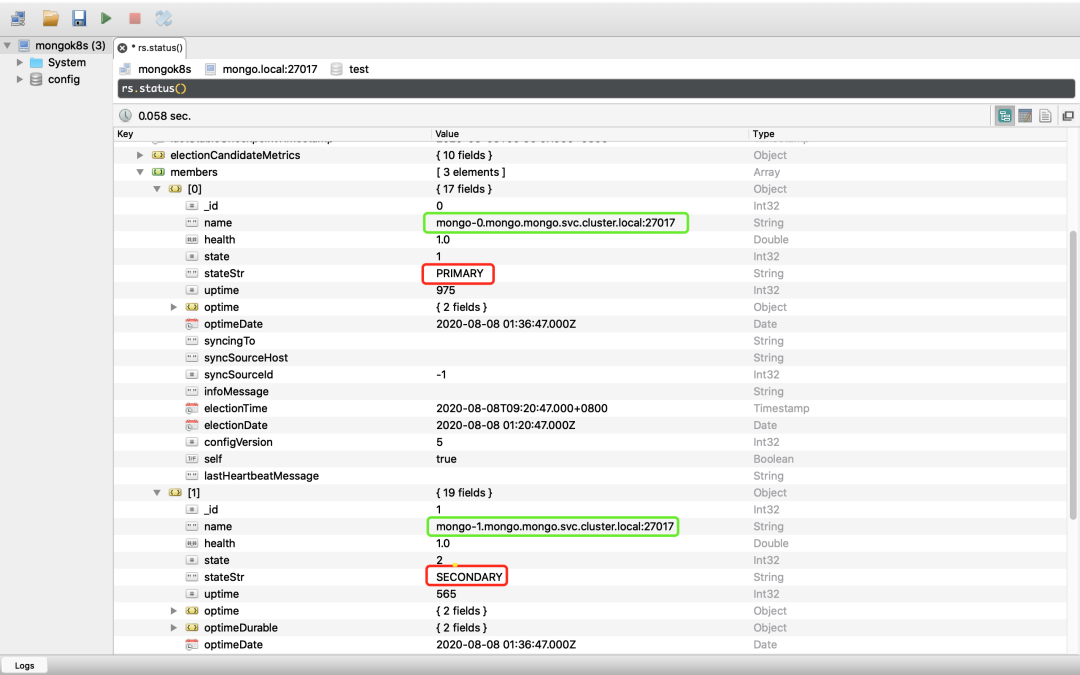
Task: Click the electionDate row
Action: pyautogui.click(x=590, y=425)
